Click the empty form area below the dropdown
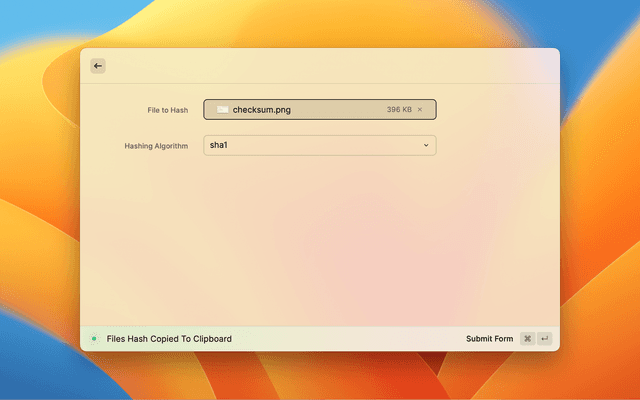Image resolution: width=640 pixels, height=400 pixels. point(320,240)
